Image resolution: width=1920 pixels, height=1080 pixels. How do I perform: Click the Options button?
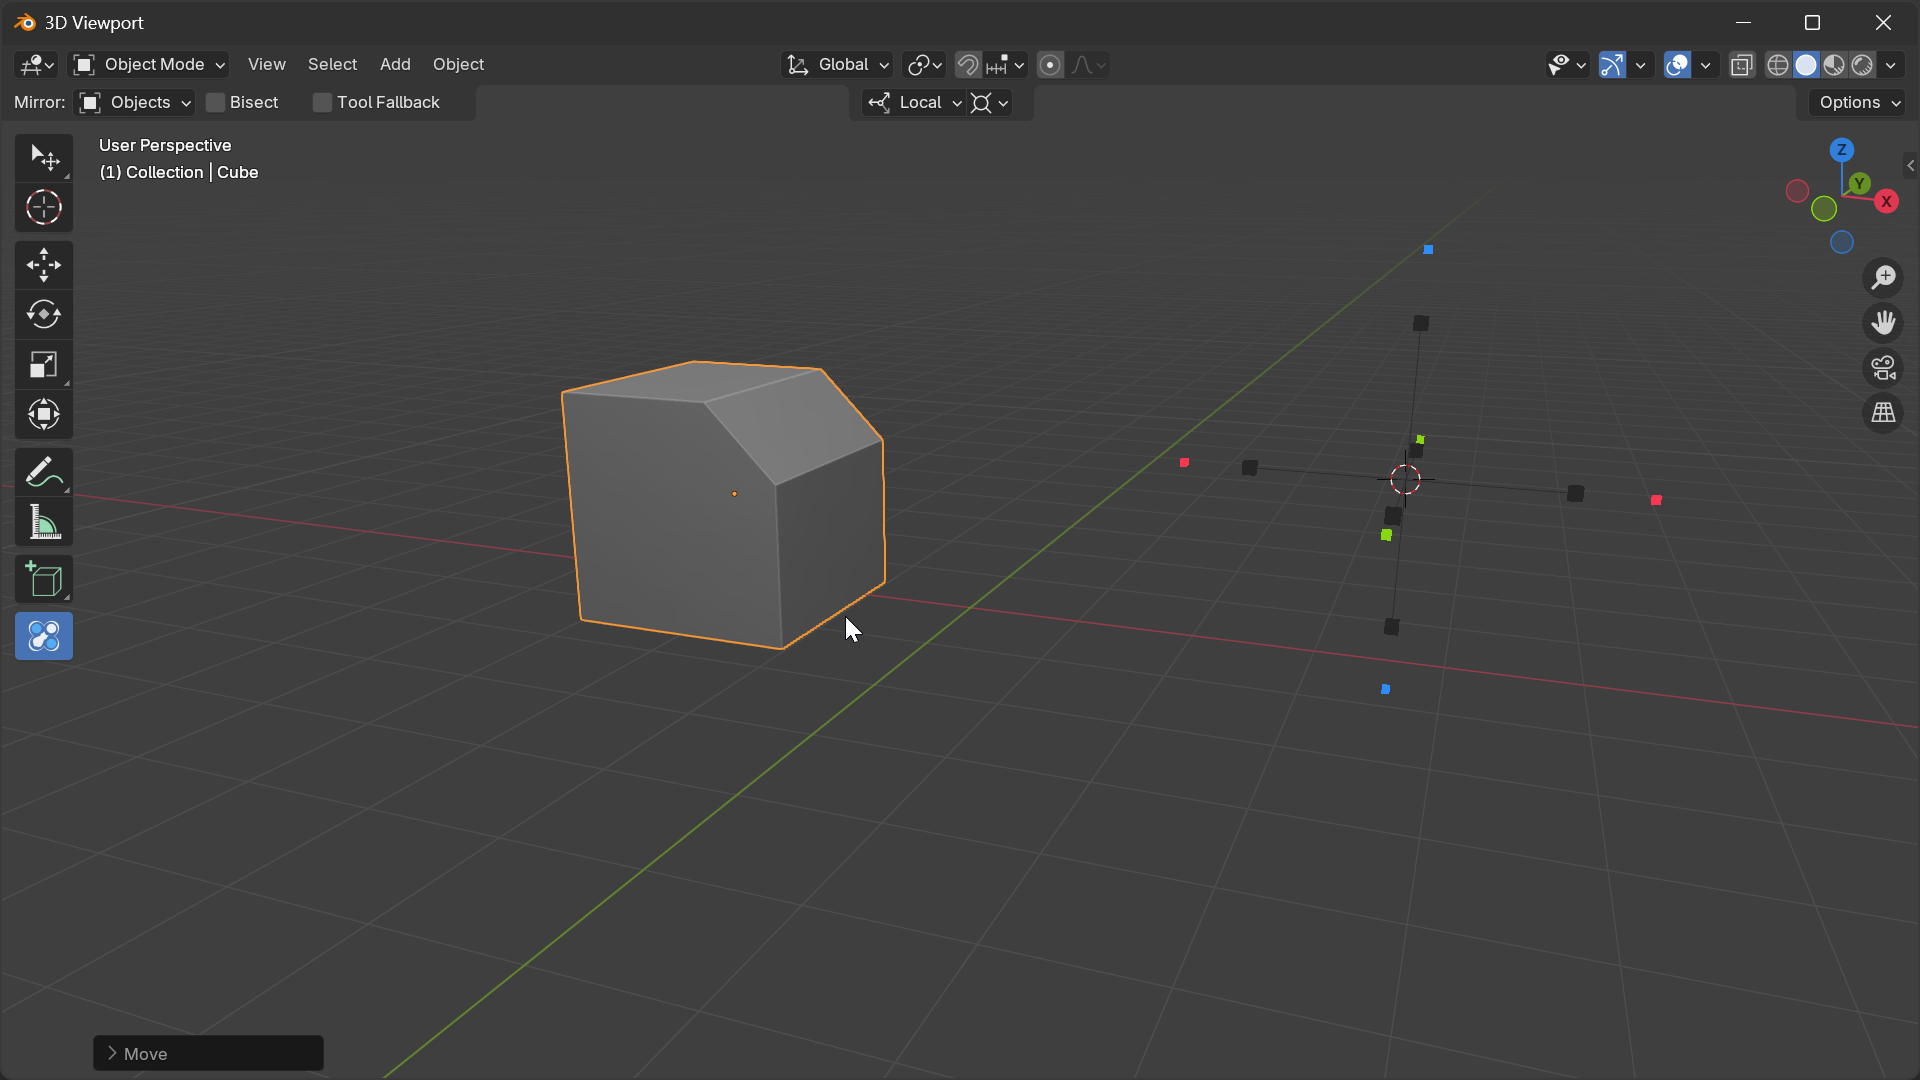point(1859,103)
